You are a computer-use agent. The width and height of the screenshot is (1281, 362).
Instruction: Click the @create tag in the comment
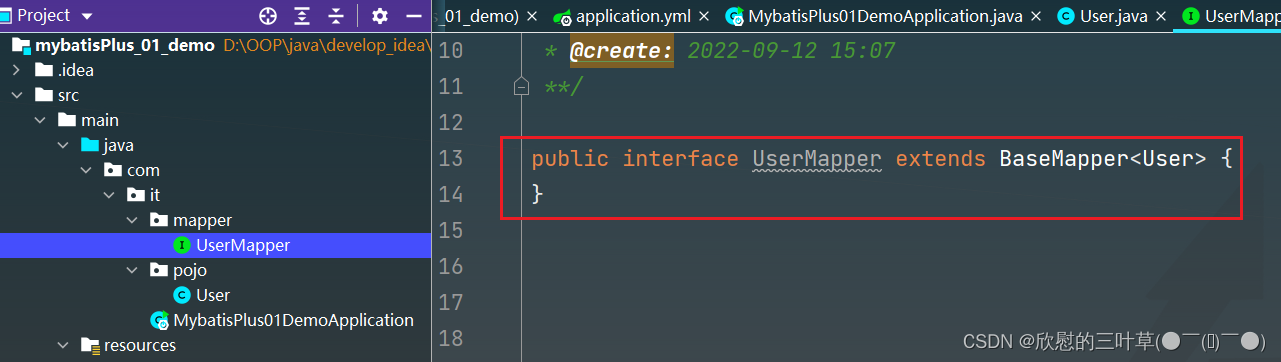pos(621,51)
